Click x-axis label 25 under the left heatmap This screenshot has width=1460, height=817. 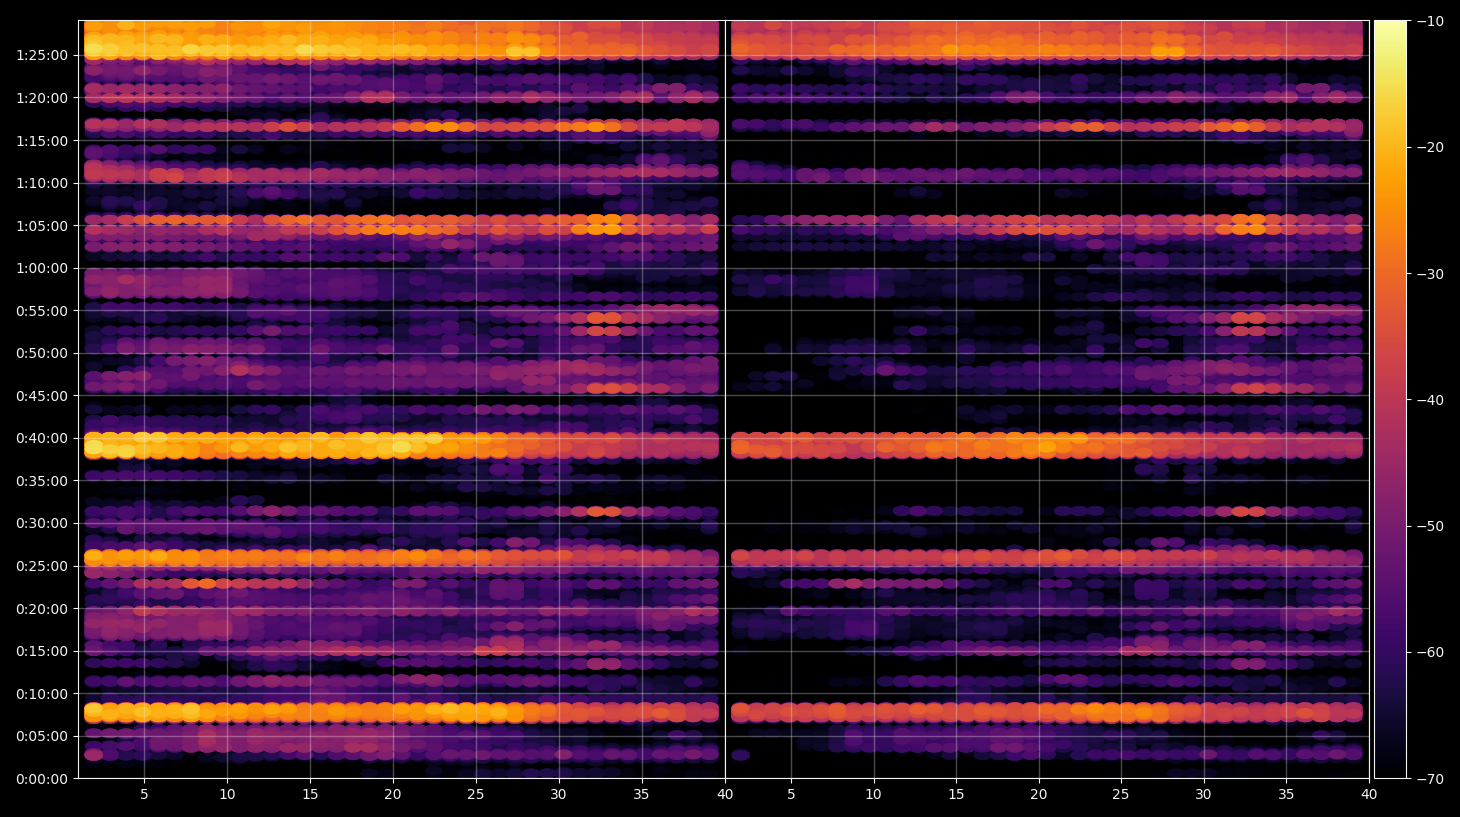click(x=475, y=795)
